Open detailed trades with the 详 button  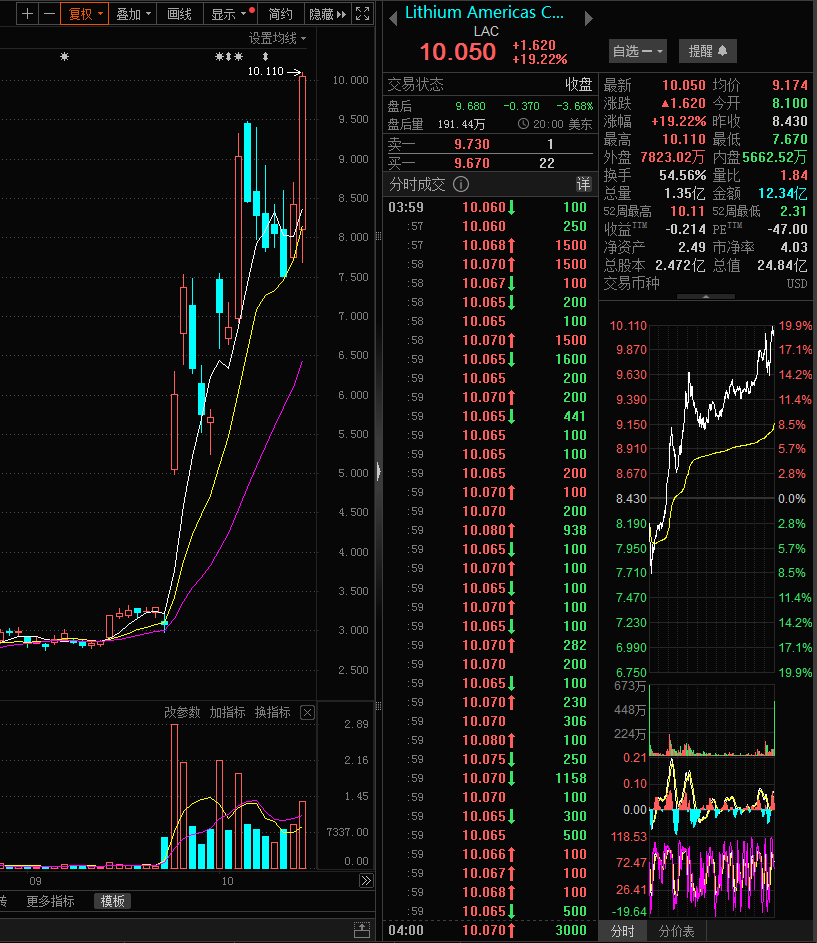tap(584, 184)
